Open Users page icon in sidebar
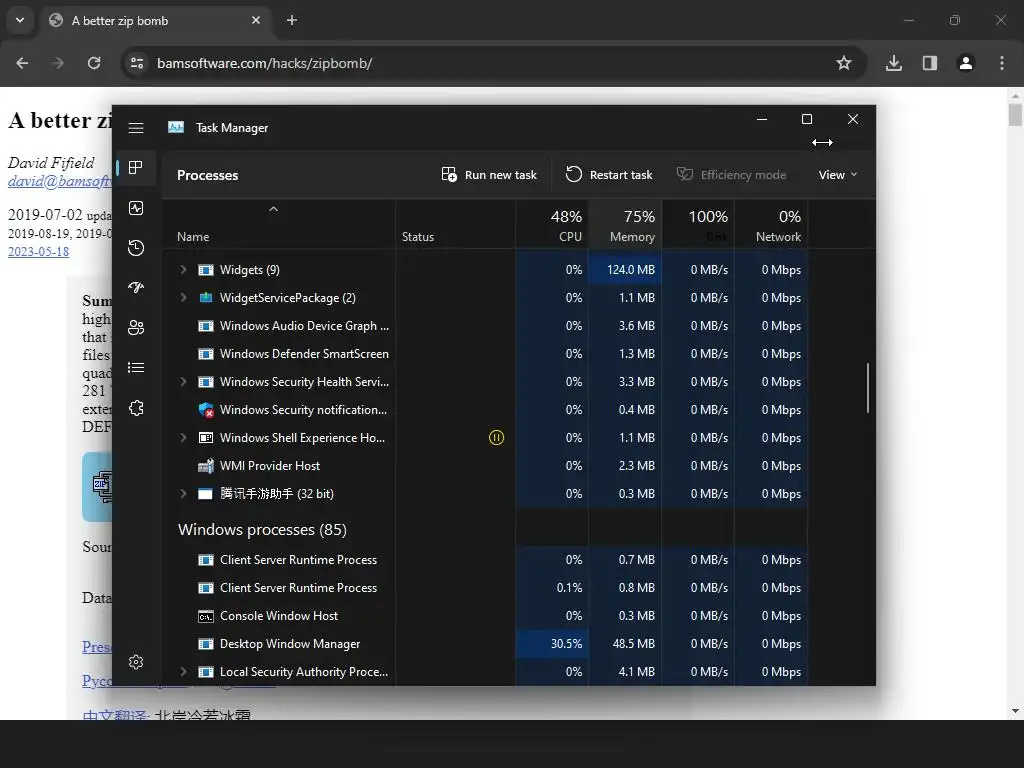This screenshot has height=768, width=1024. 136,327
